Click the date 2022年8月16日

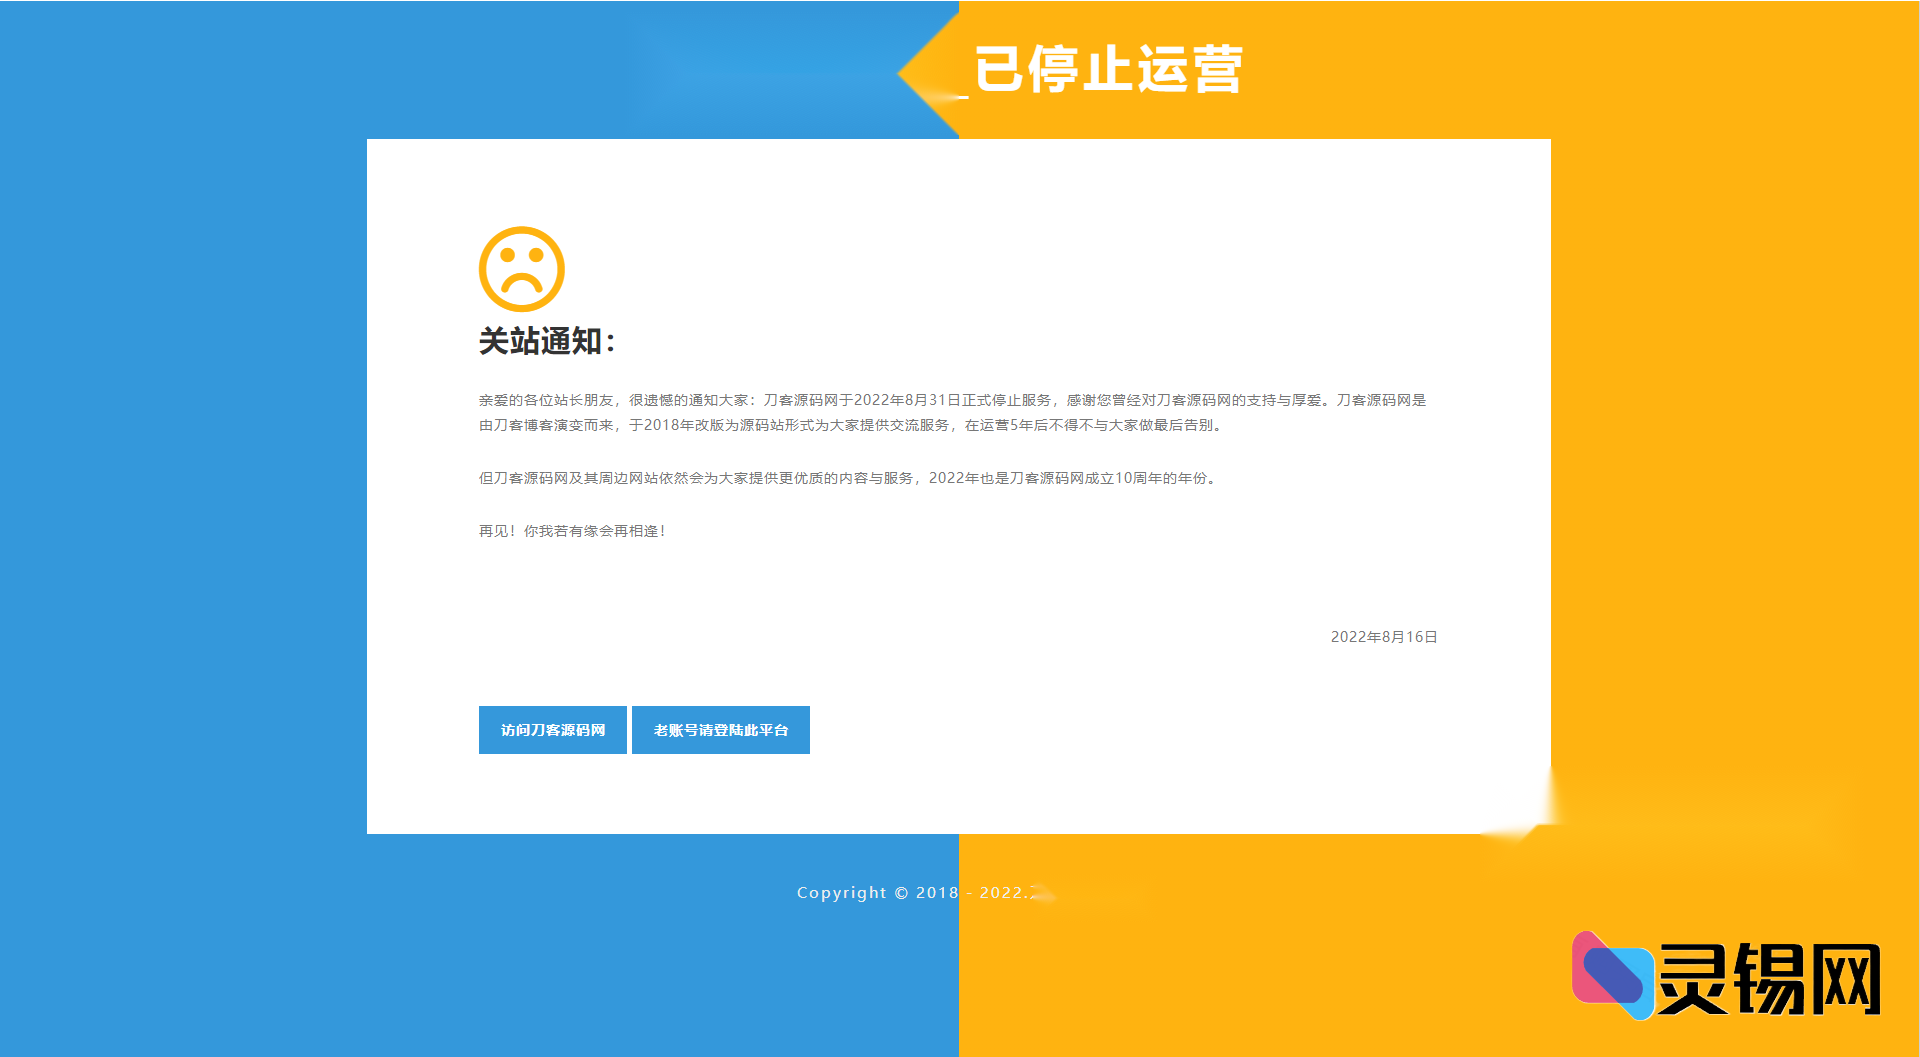coord(1384,636)
